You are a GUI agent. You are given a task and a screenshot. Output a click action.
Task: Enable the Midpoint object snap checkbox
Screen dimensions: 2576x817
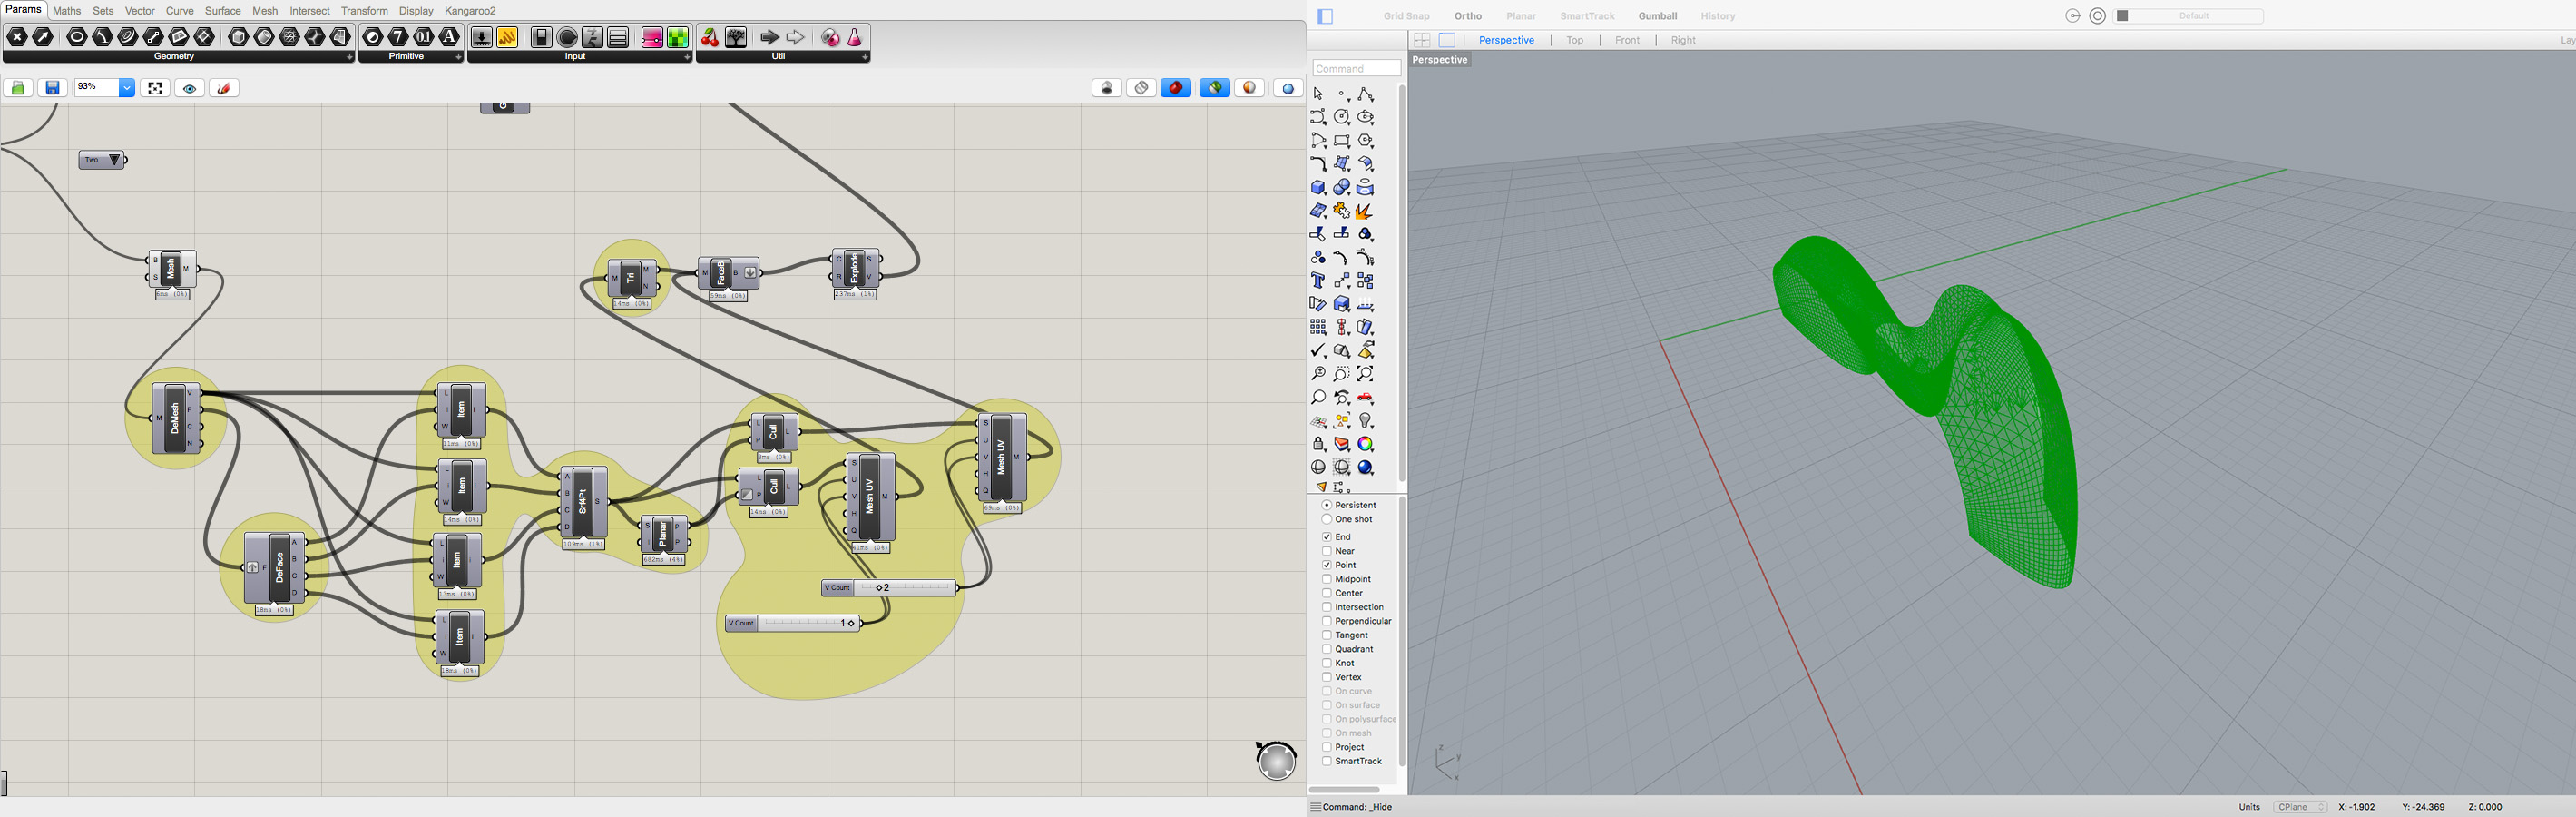point(1327,579)
